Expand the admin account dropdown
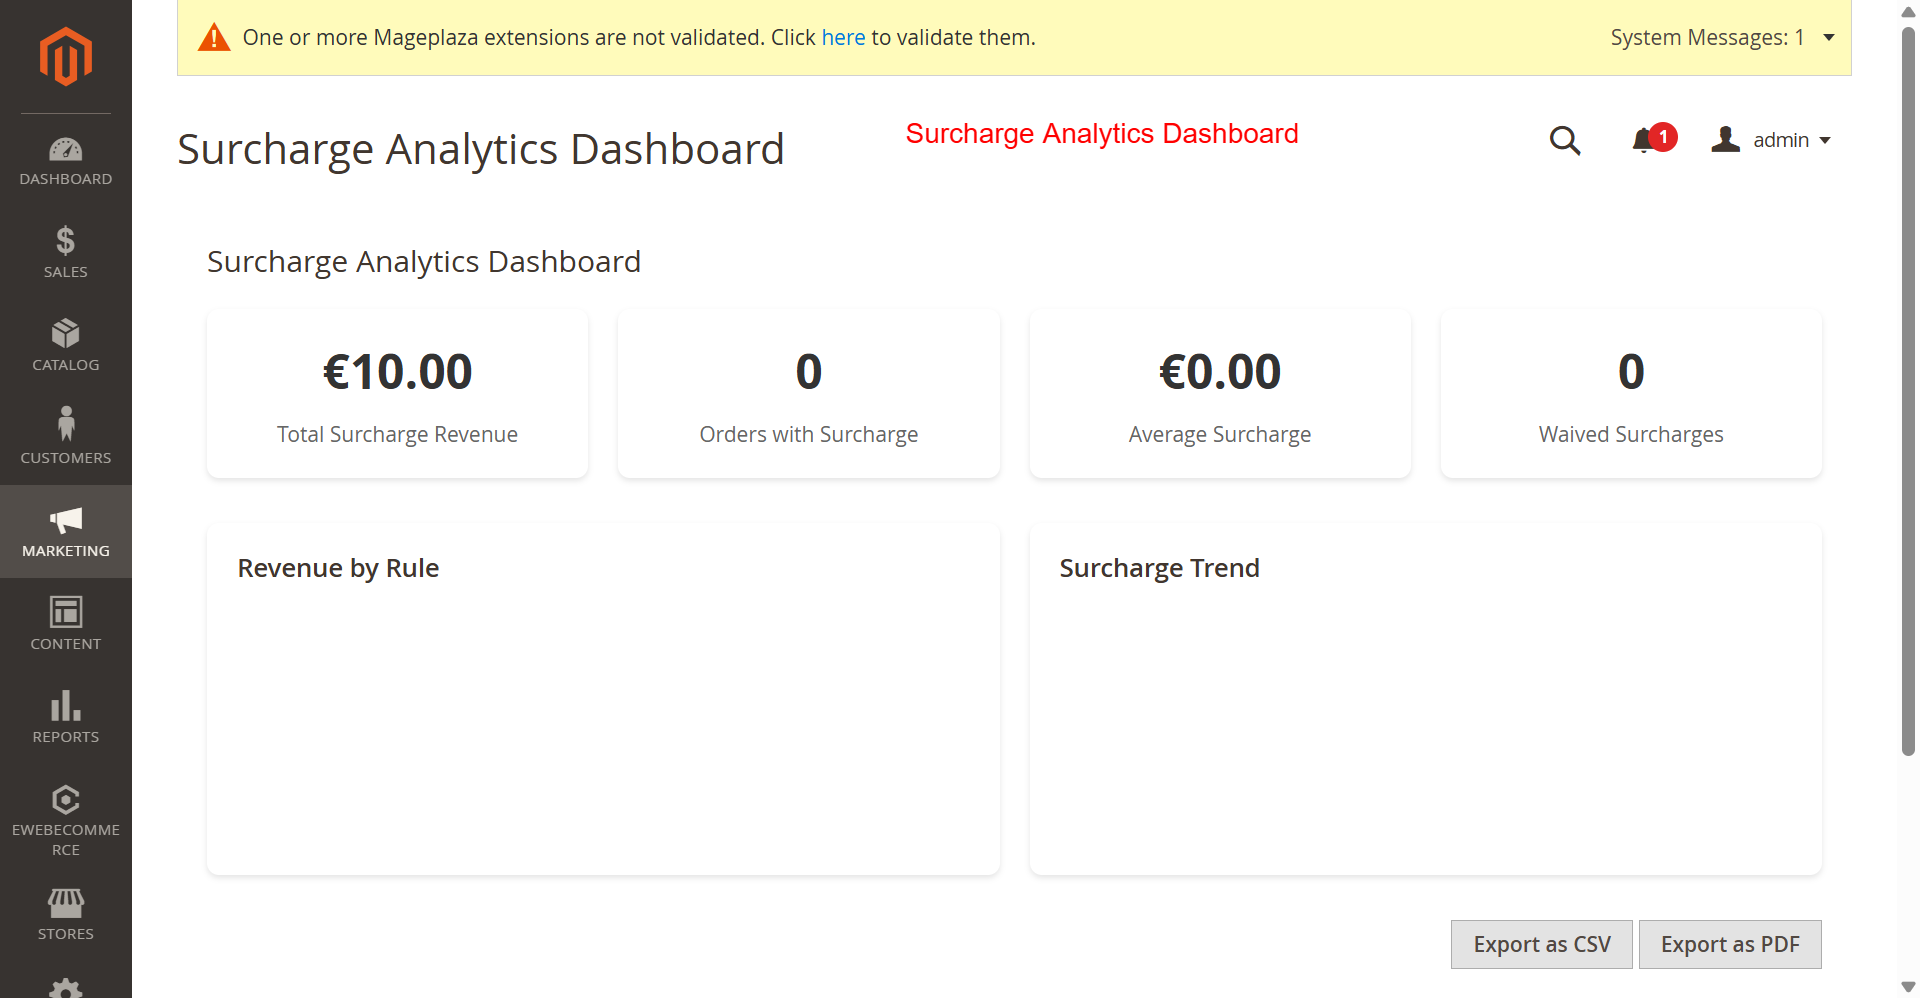Image resolution: width=1920 pixels, height=998 pixels. [x=1772, y=140]
